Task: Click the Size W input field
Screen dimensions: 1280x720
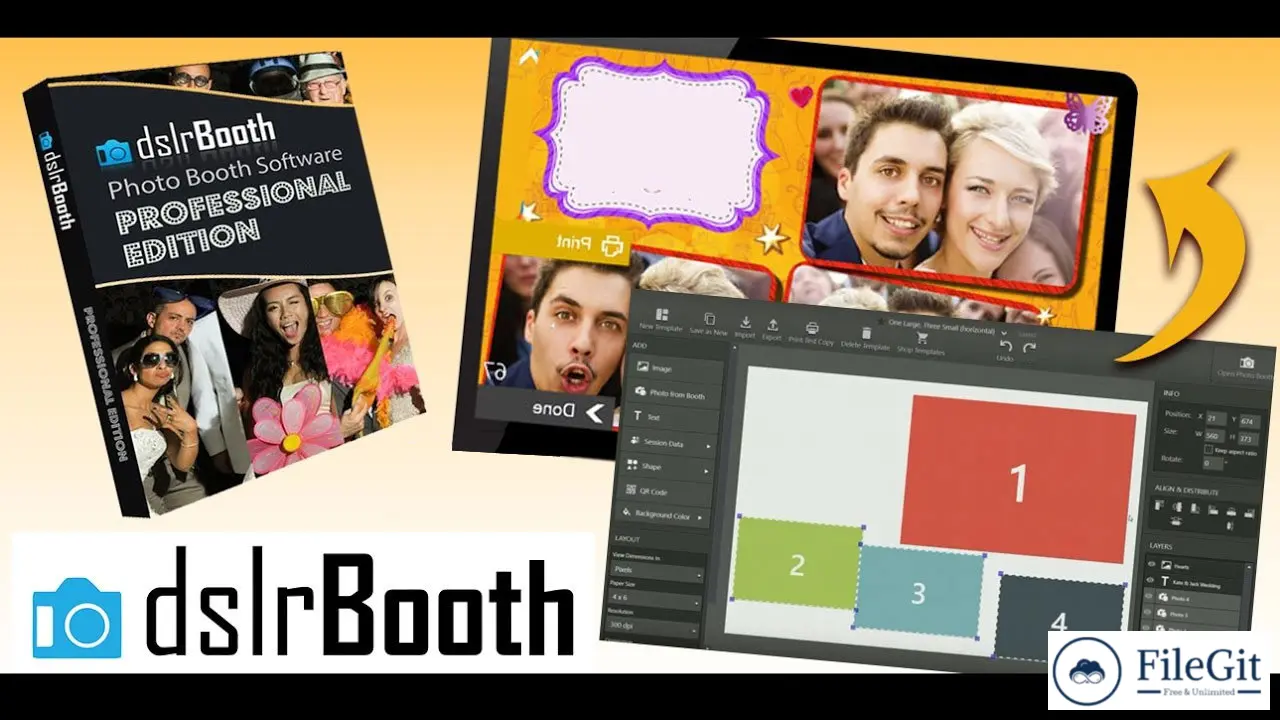Action: point(1215,435)
